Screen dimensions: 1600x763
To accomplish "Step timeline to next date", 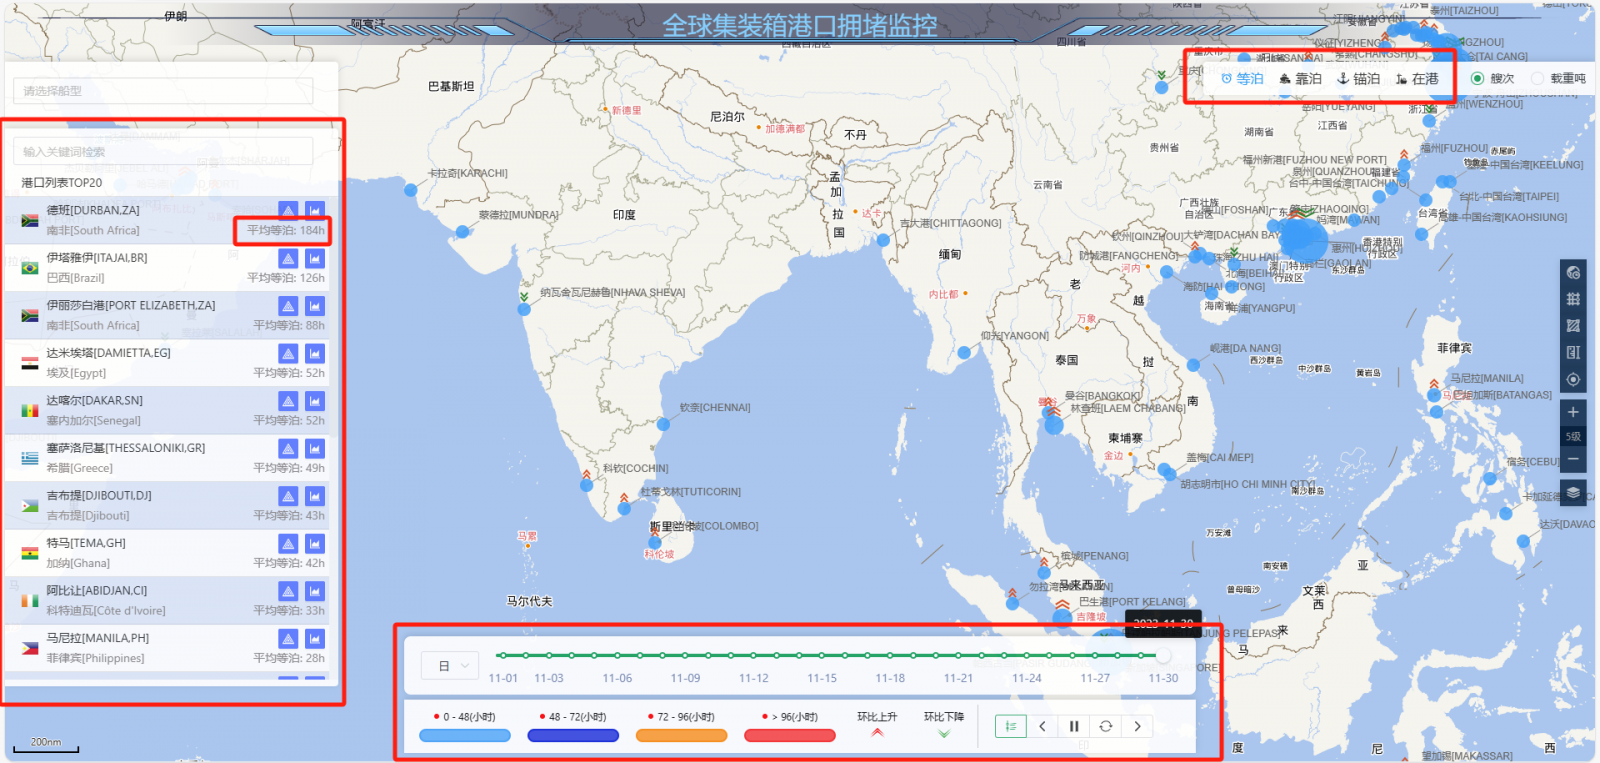I will (x=1137, y=726).
